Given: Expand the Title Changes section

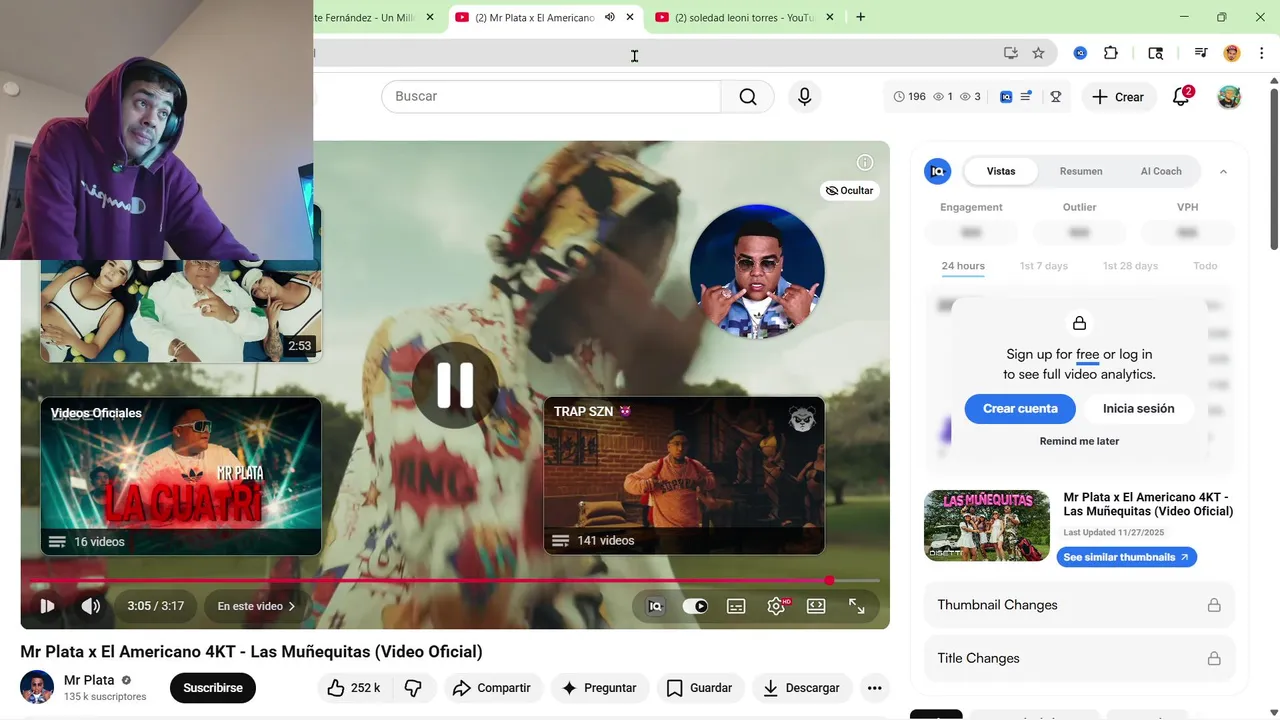Looking at the screenshot, I should coord(1079,658).
